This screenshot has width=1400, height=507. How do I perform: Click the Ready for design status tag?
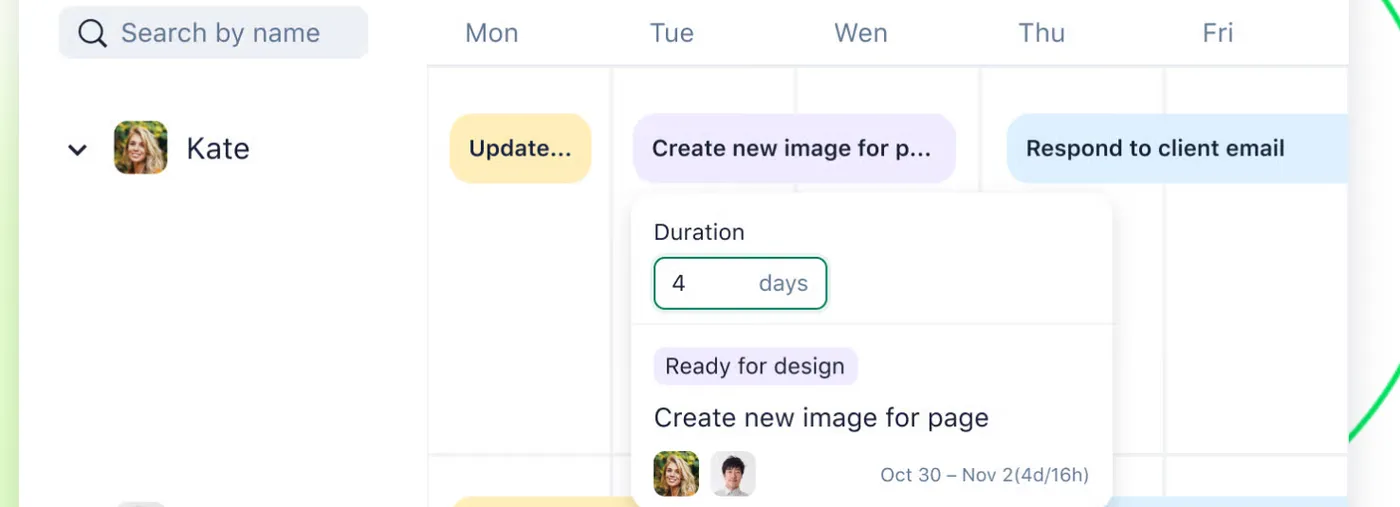(x=755, y=366)
